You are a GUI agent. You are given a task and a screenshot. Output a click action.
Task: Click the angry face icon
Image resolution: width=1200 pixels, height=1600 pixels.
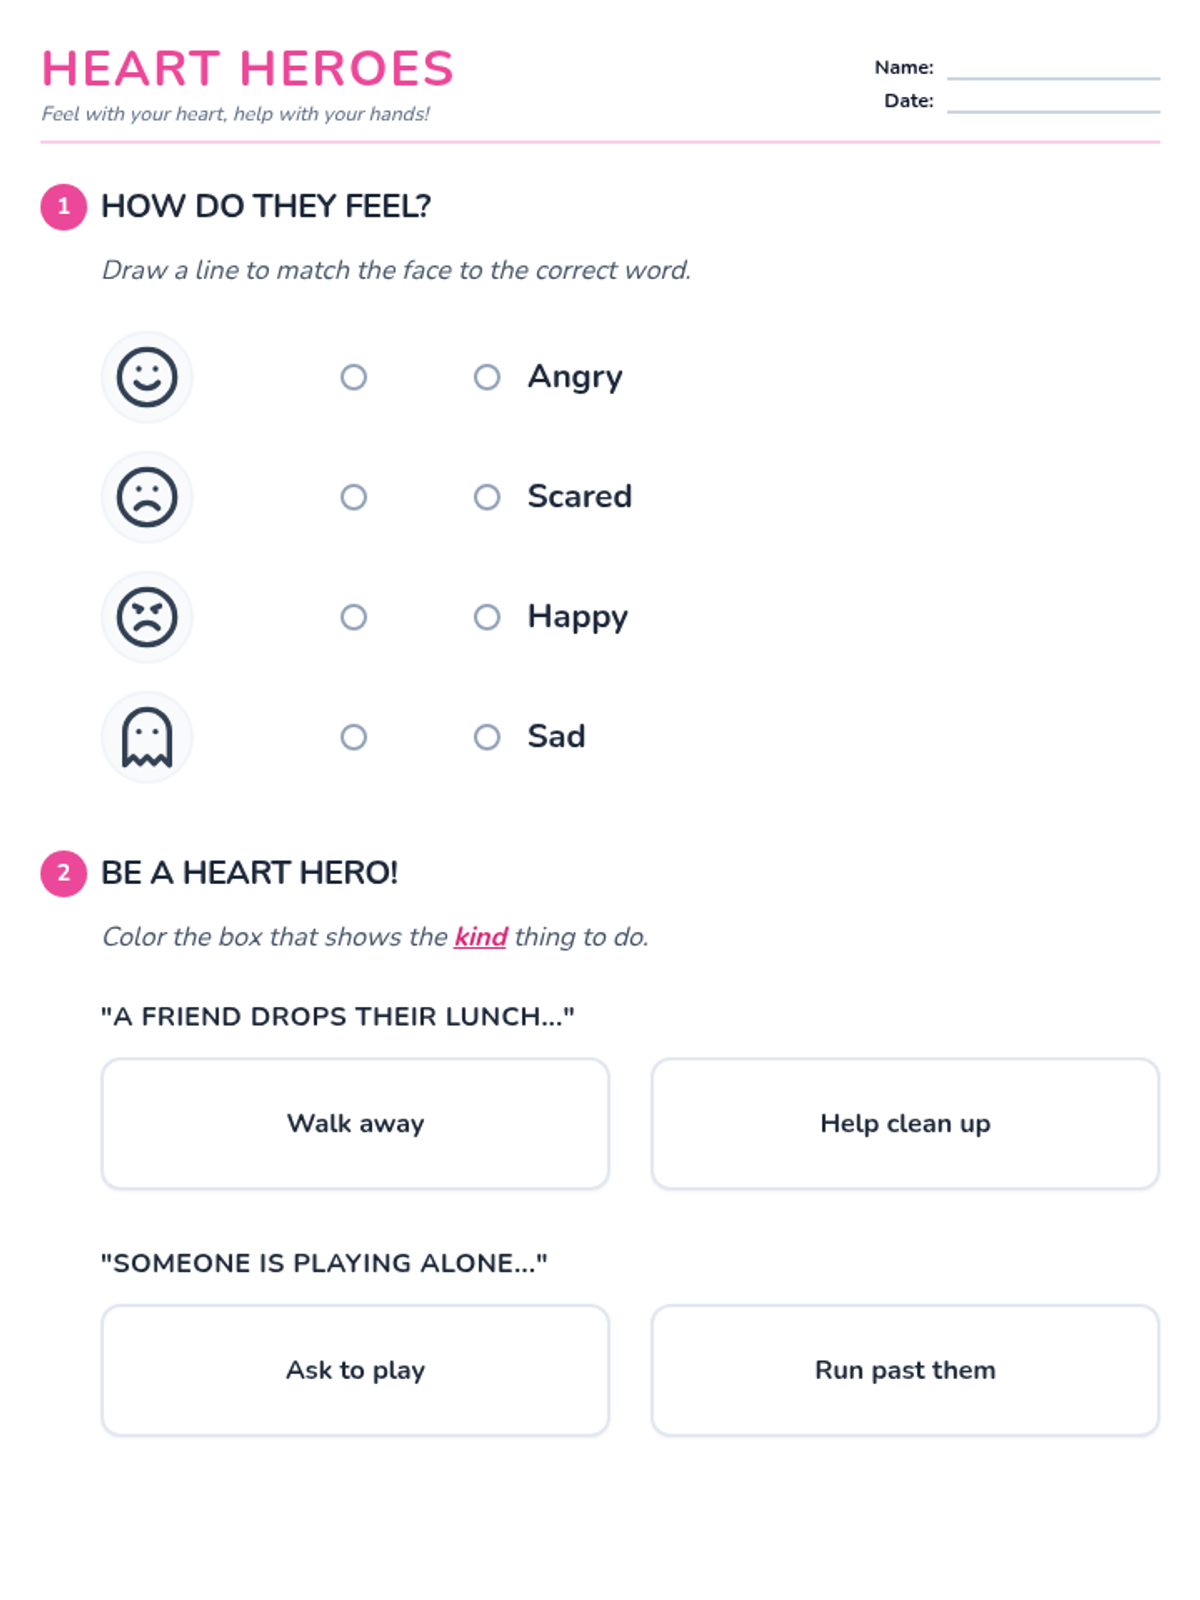click(x=147, y=617)
